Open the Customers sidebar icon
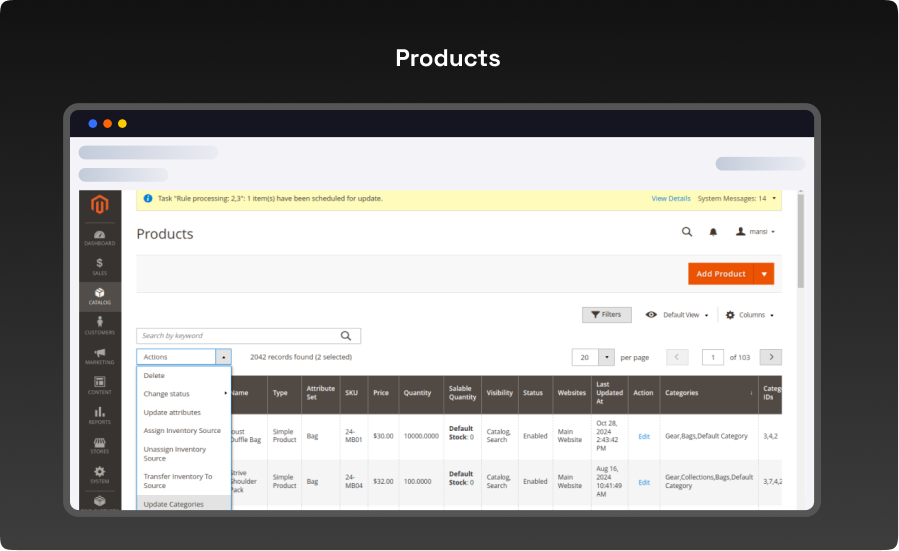The width and height of the screenshot is (899, 551). click(99, 325)
